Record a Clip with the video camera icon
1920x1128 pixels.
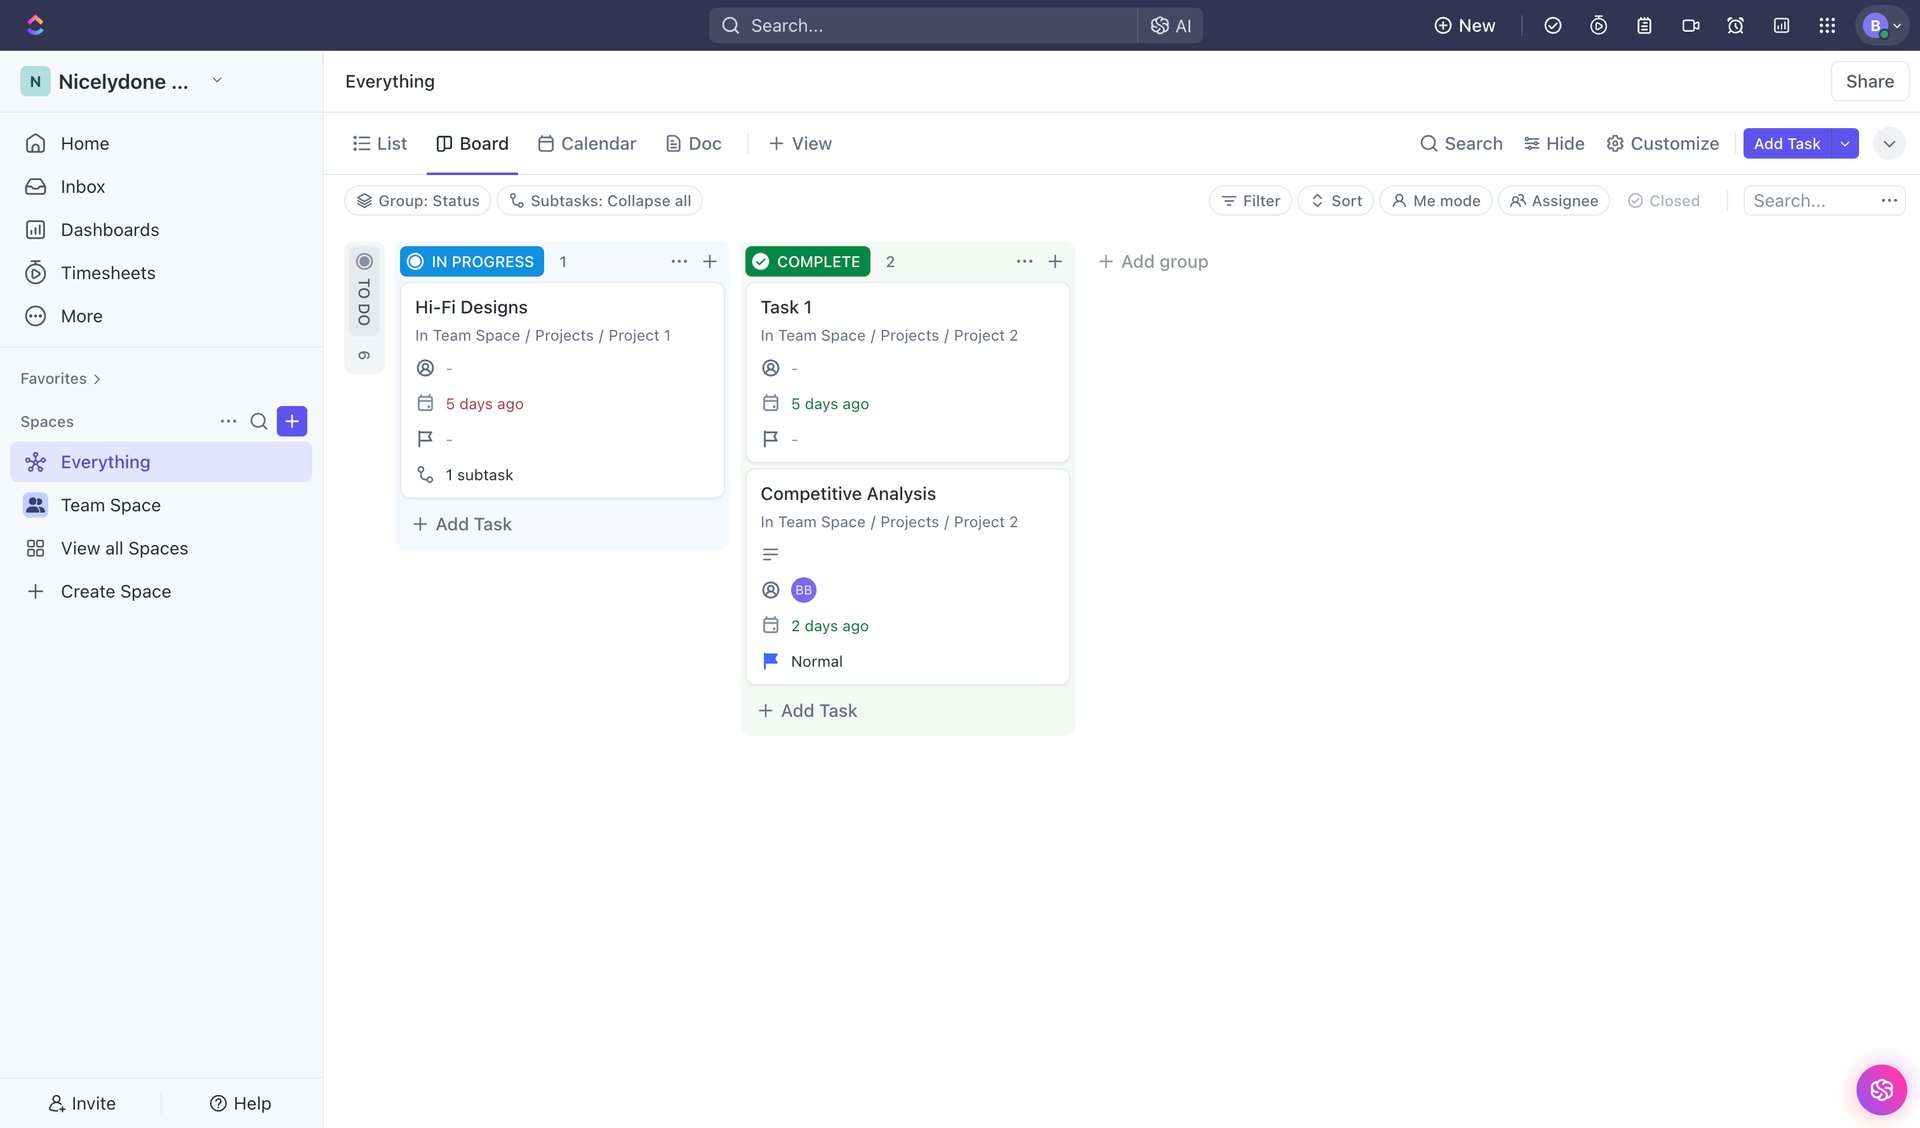tap(1690, 25)
